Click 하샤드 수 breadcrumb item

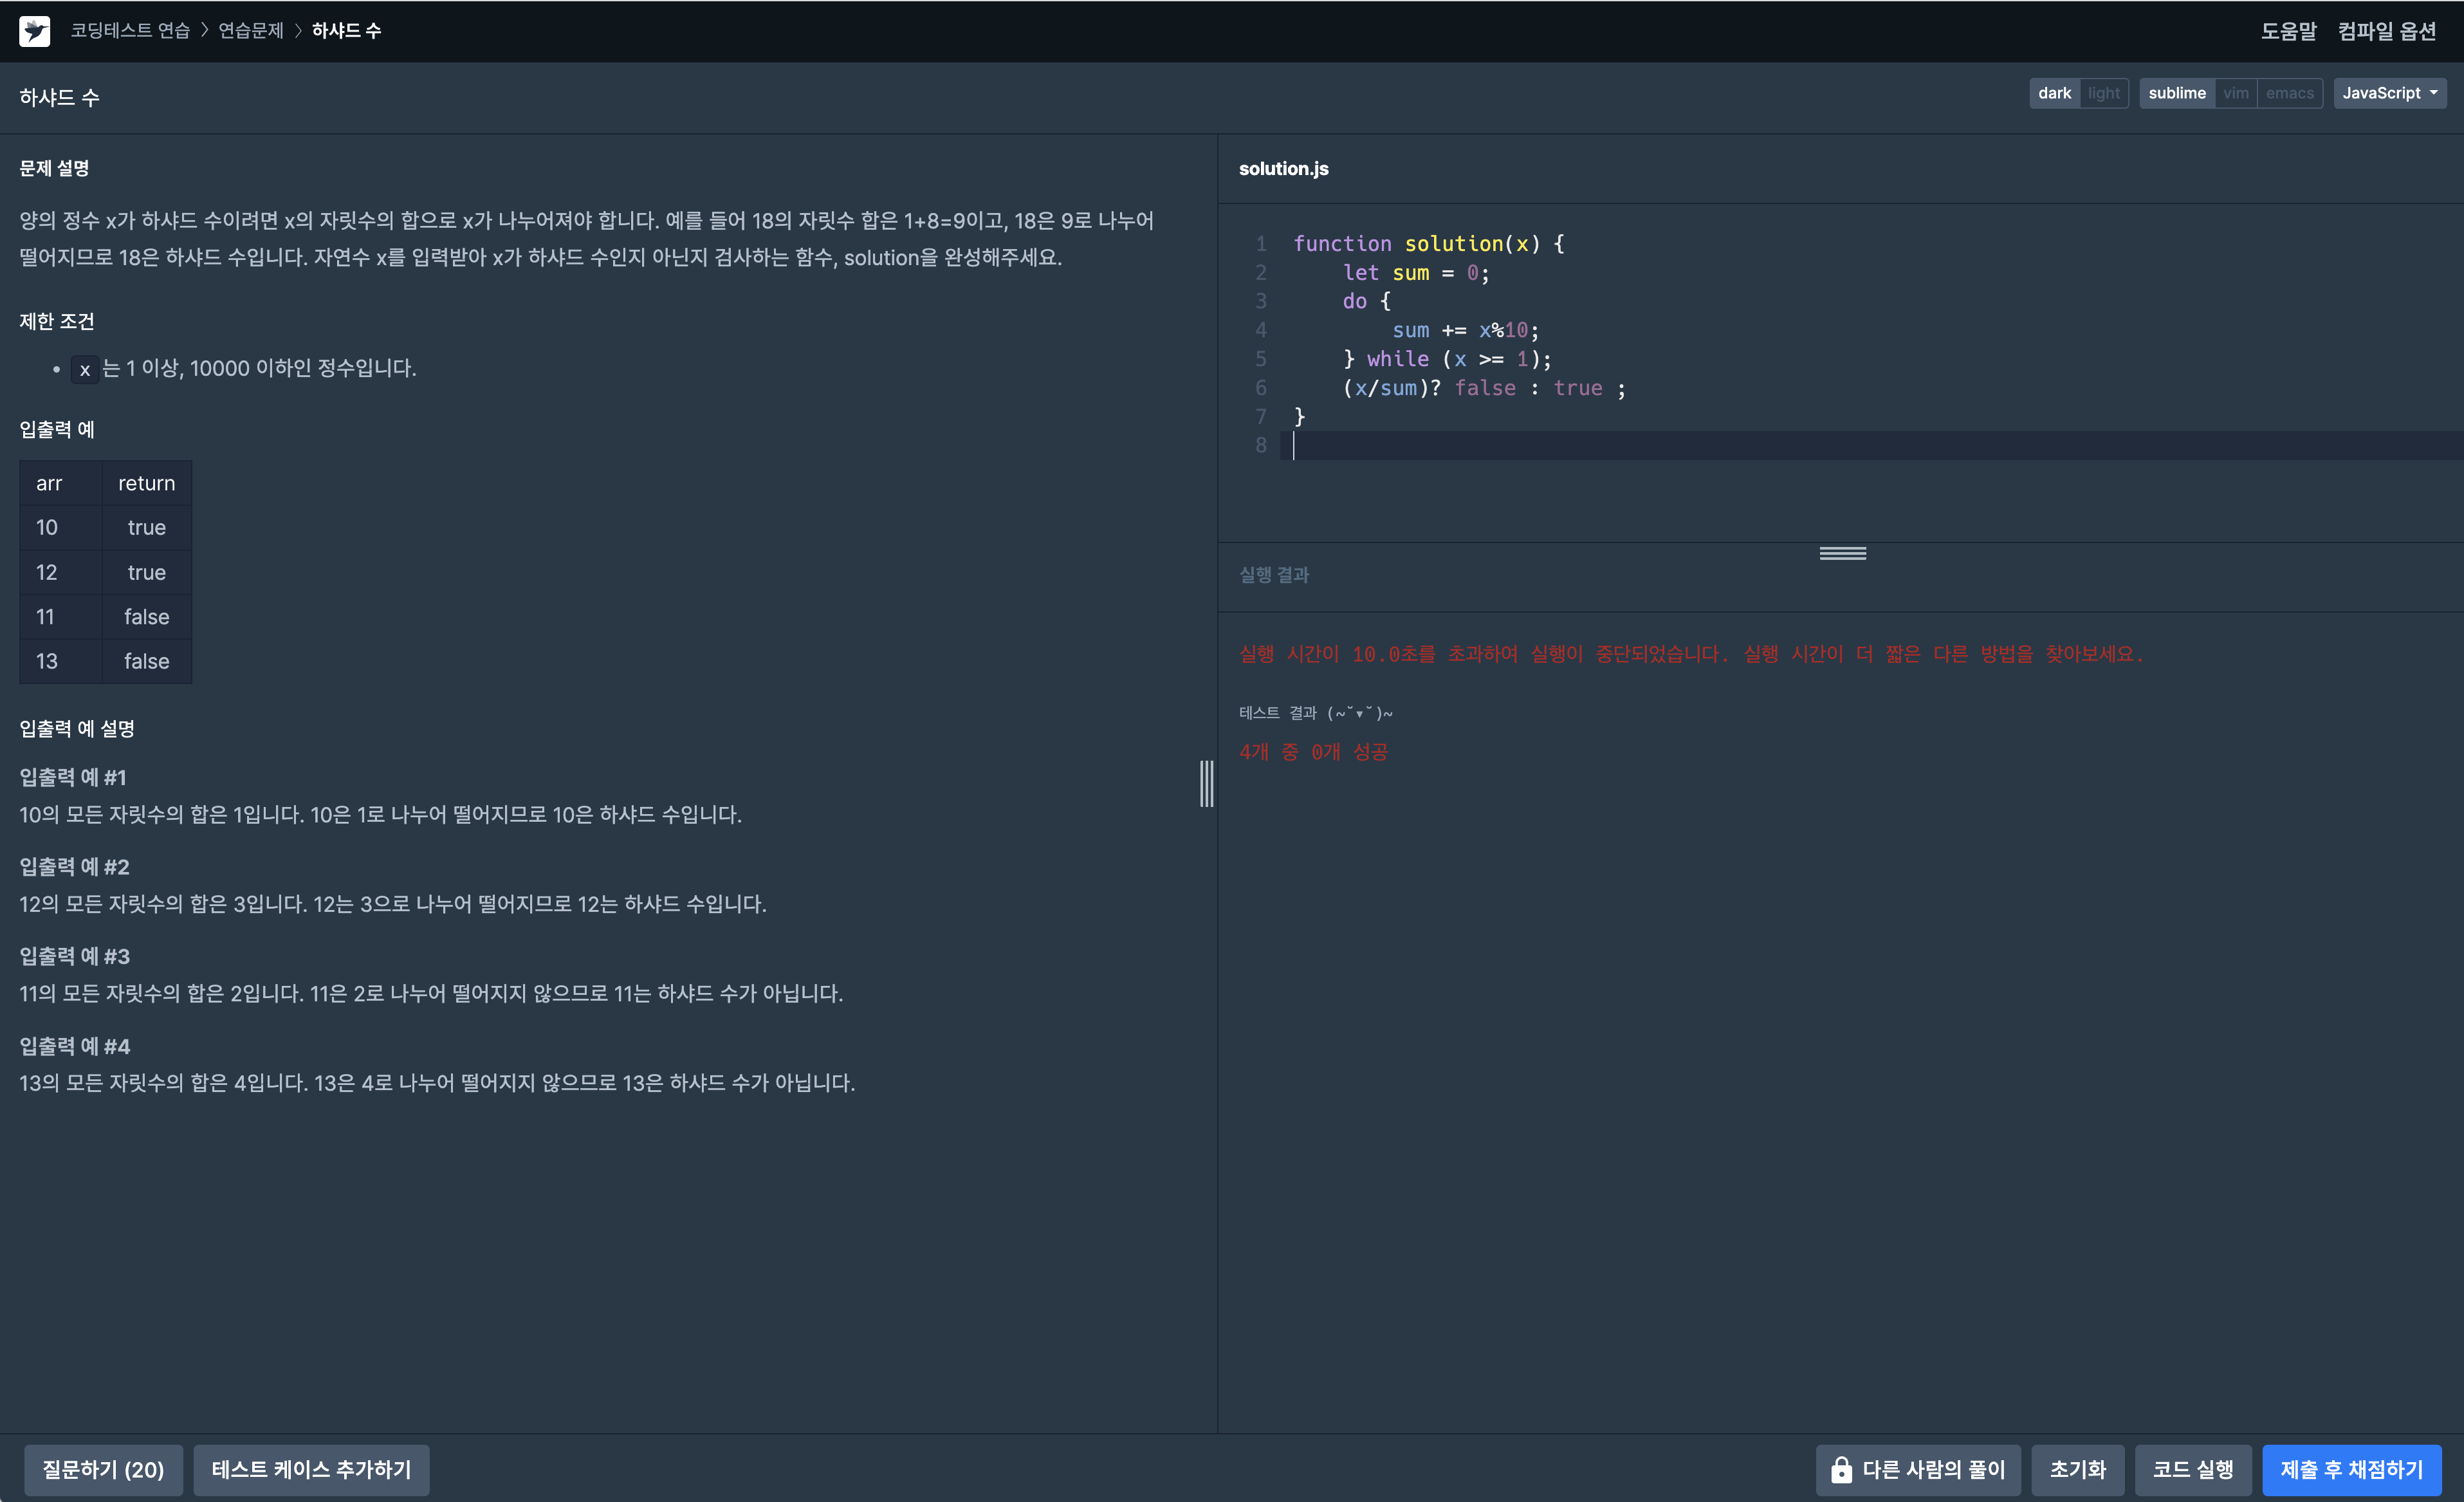(x=346, y=31)
